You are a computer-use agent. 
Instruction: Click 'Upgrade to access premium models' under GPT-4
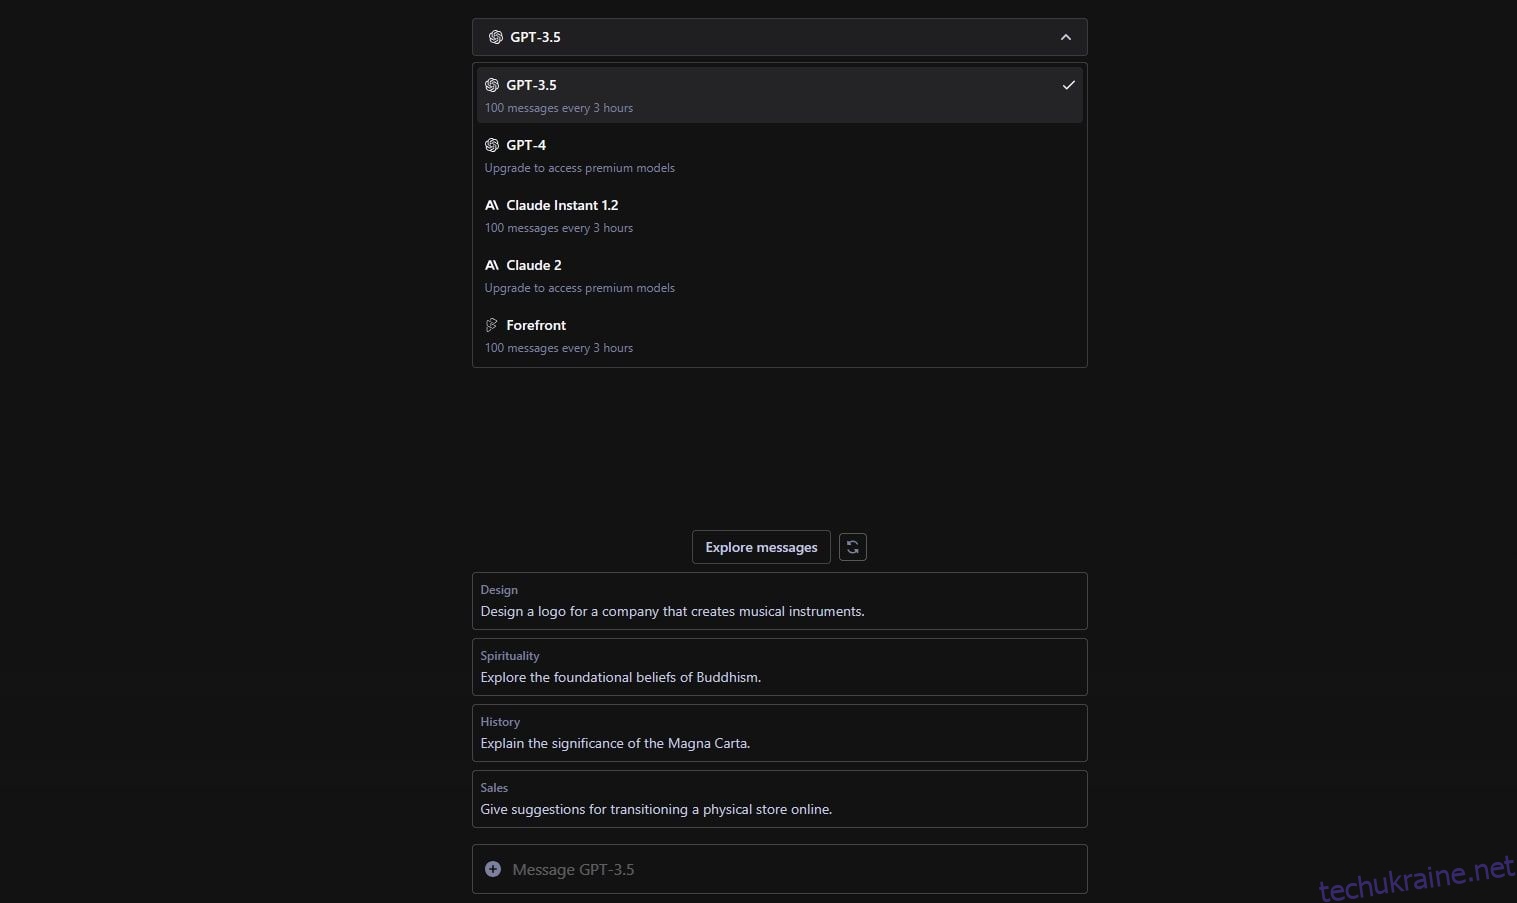click(x=580, y=168)
